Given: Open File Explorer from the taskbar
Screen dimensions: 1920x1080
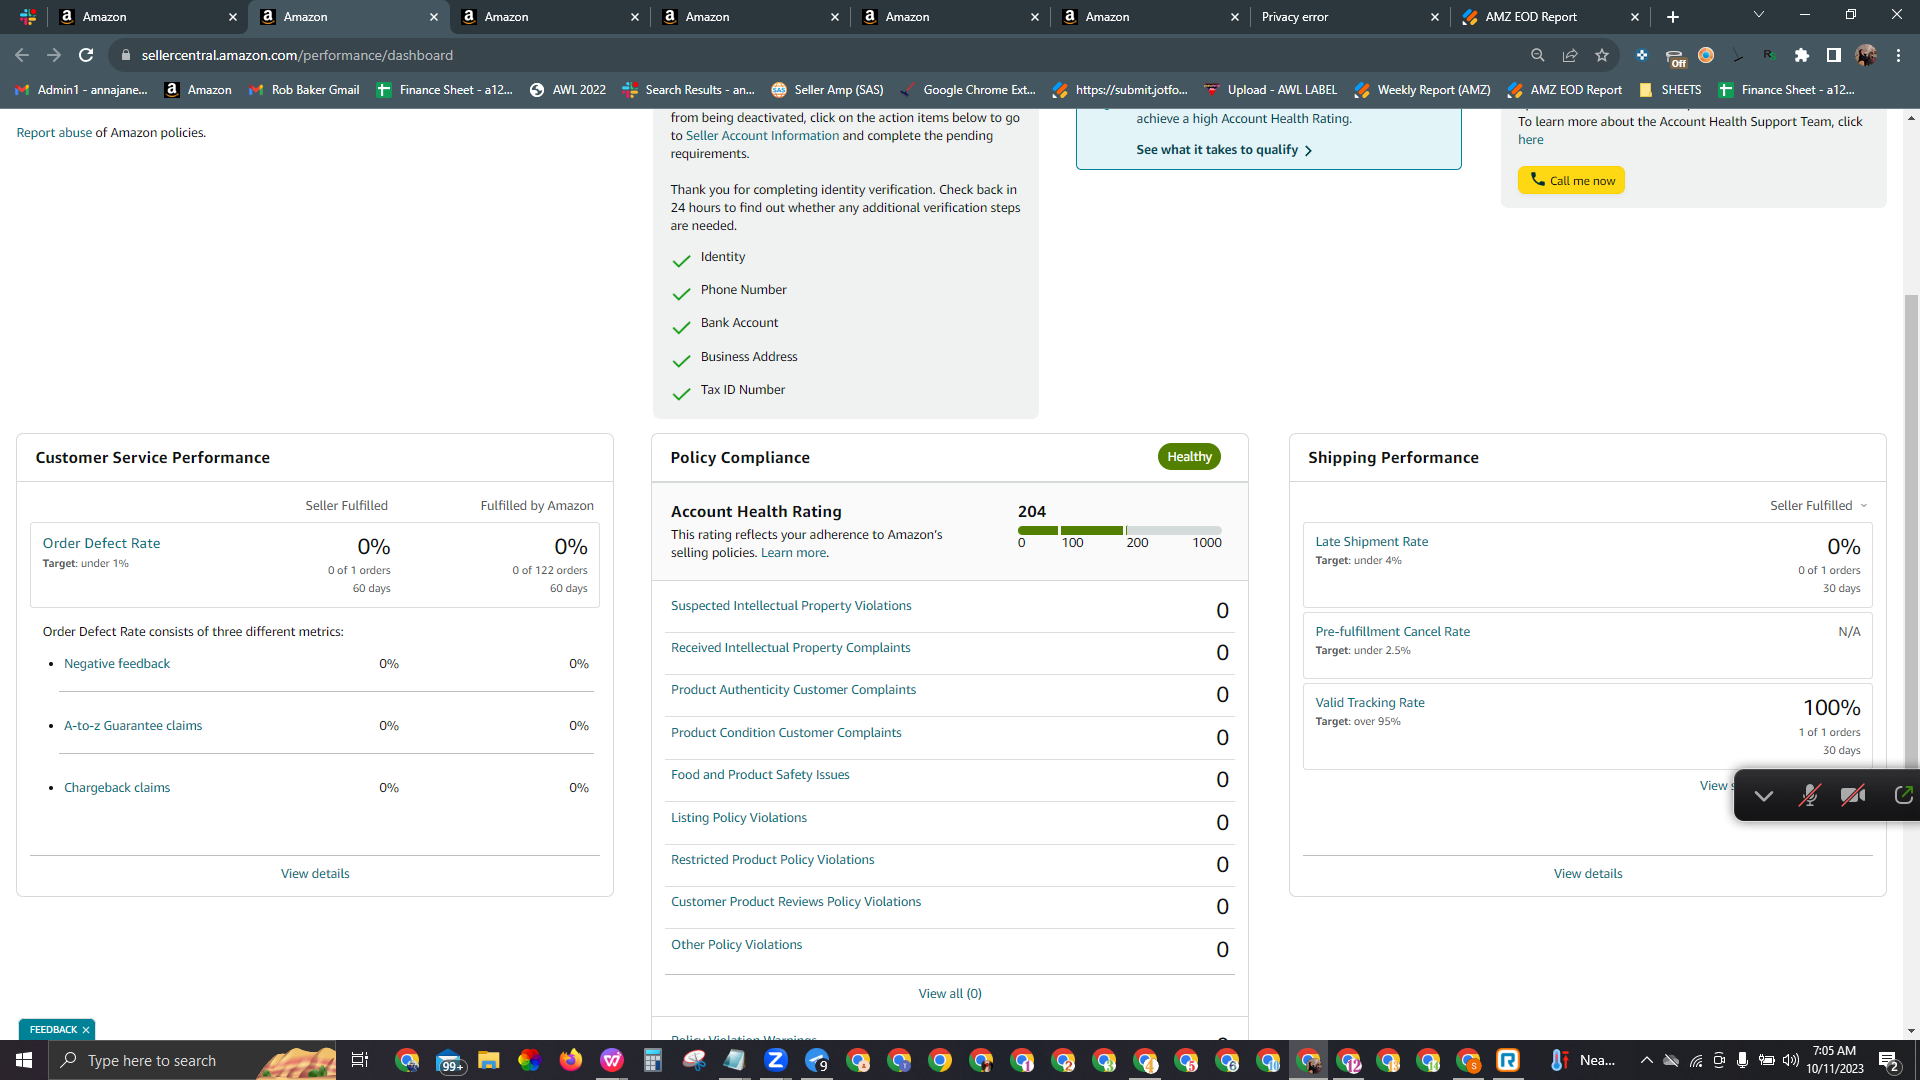Looking at the screenshot, I should [x=488, y=1060].
